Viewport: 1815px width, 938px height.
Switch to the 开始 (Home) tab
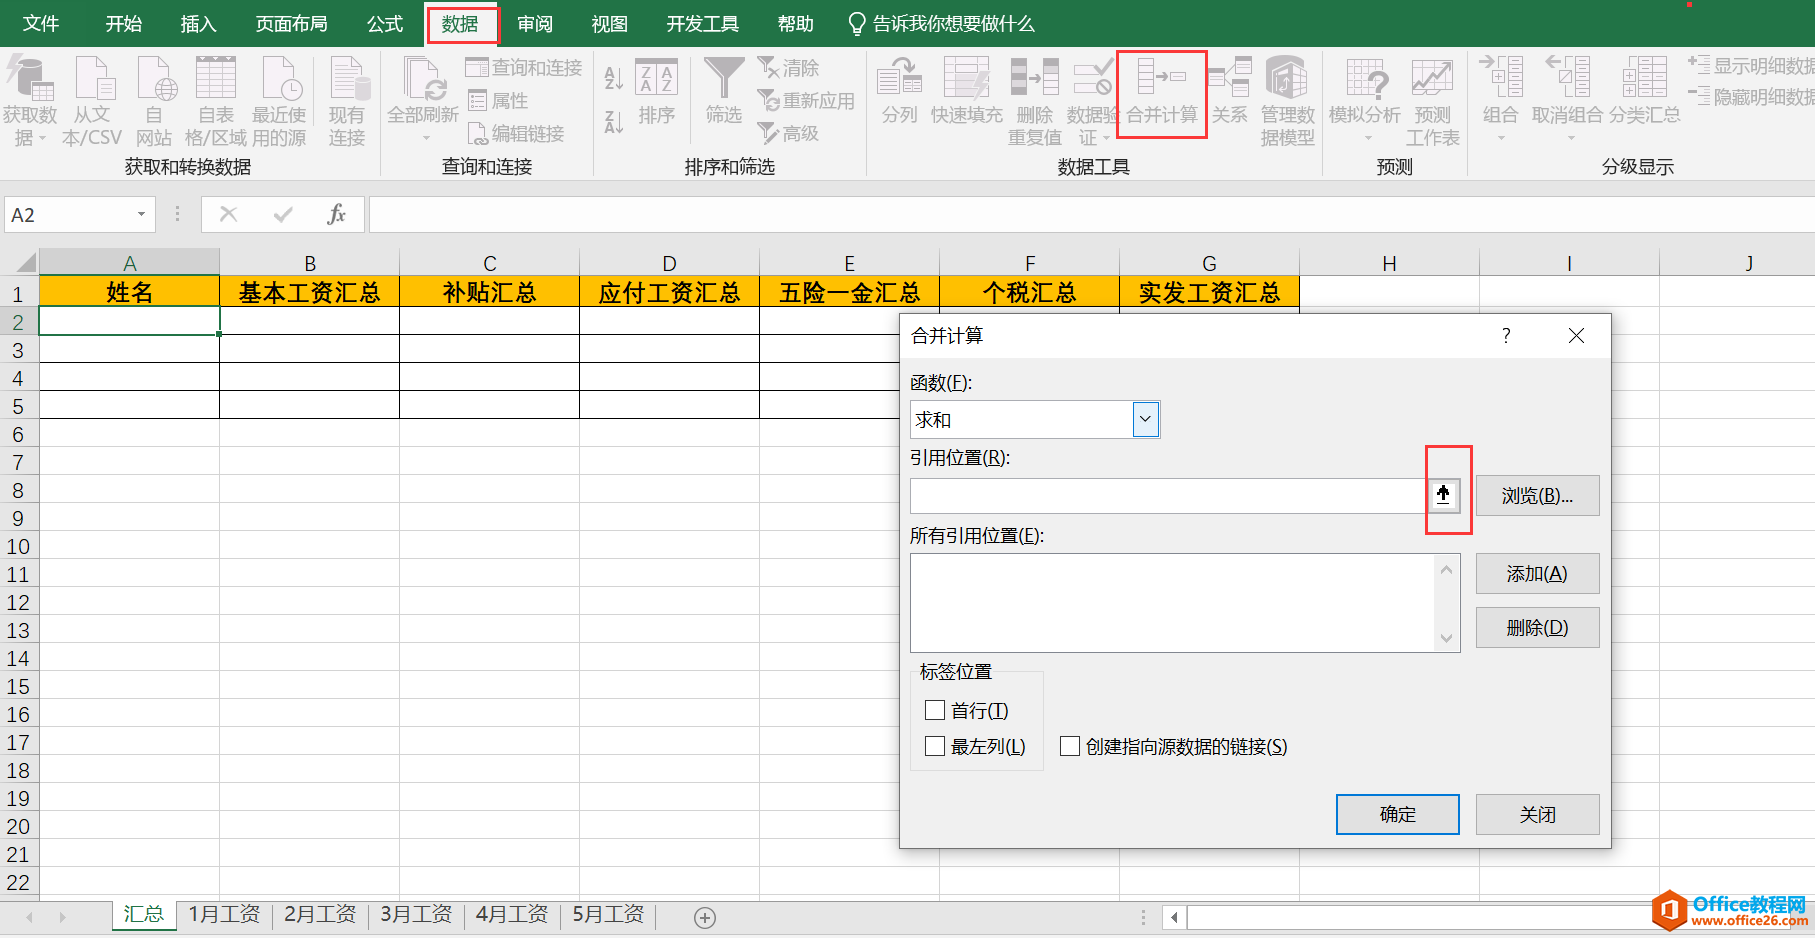click(124, 23)
